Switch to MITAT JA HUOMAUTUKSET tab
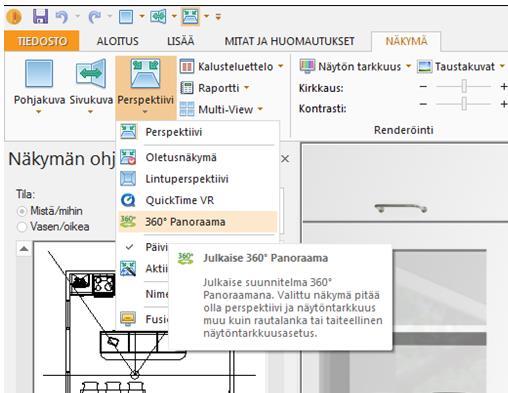508x393 pixels. click(x=289, y=41)
